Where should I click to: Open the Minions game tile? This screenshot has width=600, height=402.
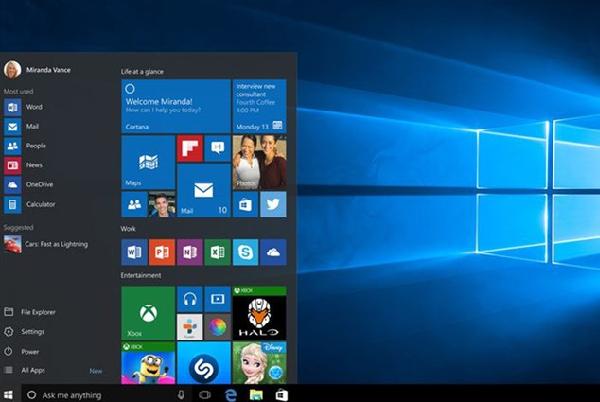pyautogui.click(x=148, y=363)
